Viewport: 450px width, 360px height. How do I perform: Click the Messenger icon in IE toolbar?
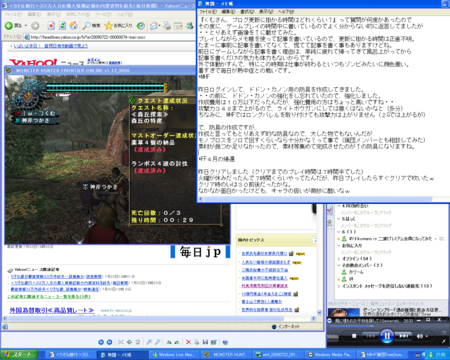190,26
